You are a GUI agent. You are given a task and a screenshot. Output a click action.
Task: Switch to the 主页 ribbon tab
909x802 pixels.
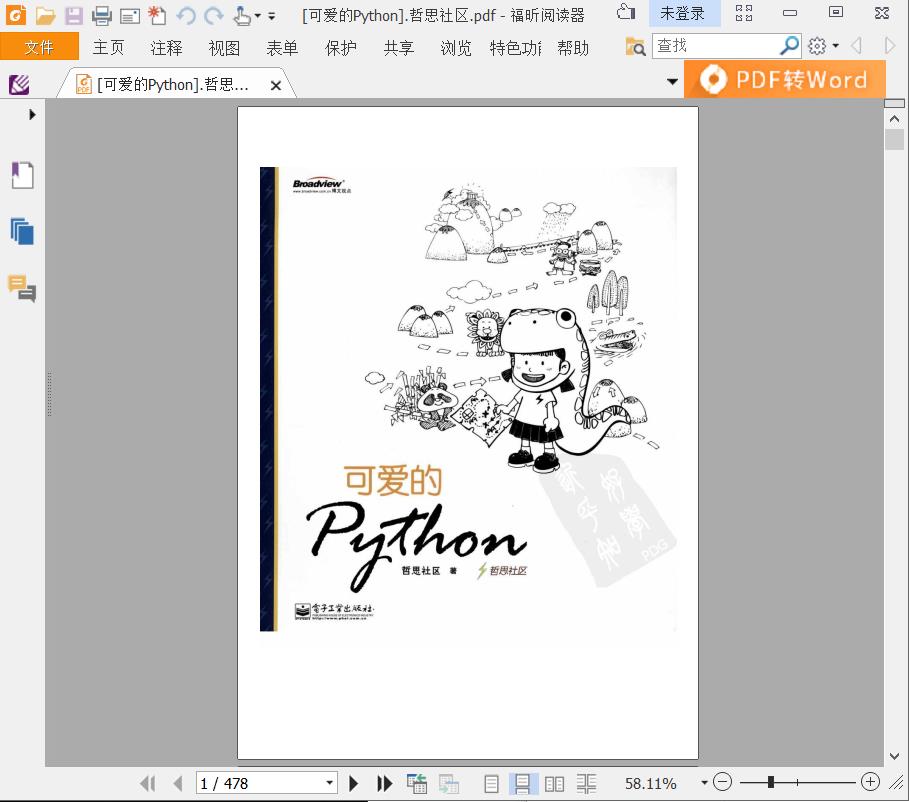(x=108, y=47)
